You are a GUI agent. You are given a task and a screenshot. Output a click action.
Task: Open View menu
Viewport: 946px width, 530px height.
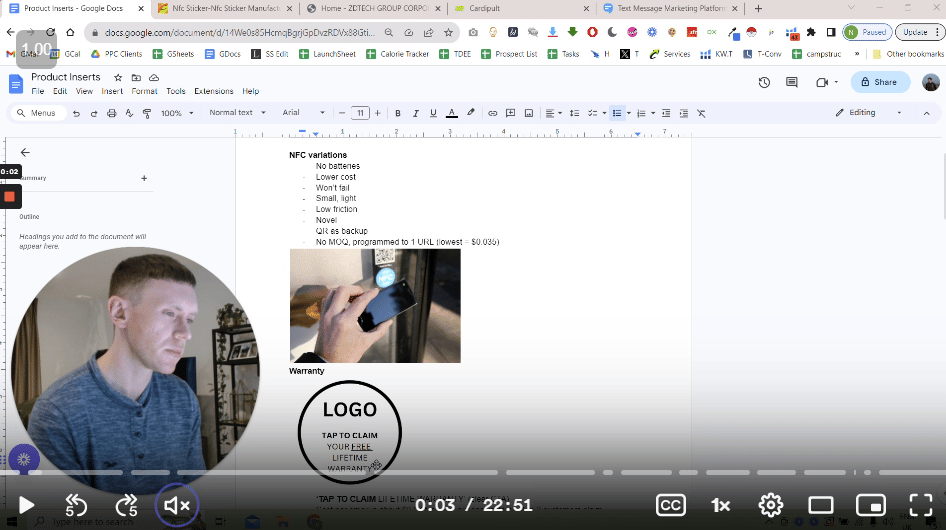pyautogui.click(x=84, y=91)
